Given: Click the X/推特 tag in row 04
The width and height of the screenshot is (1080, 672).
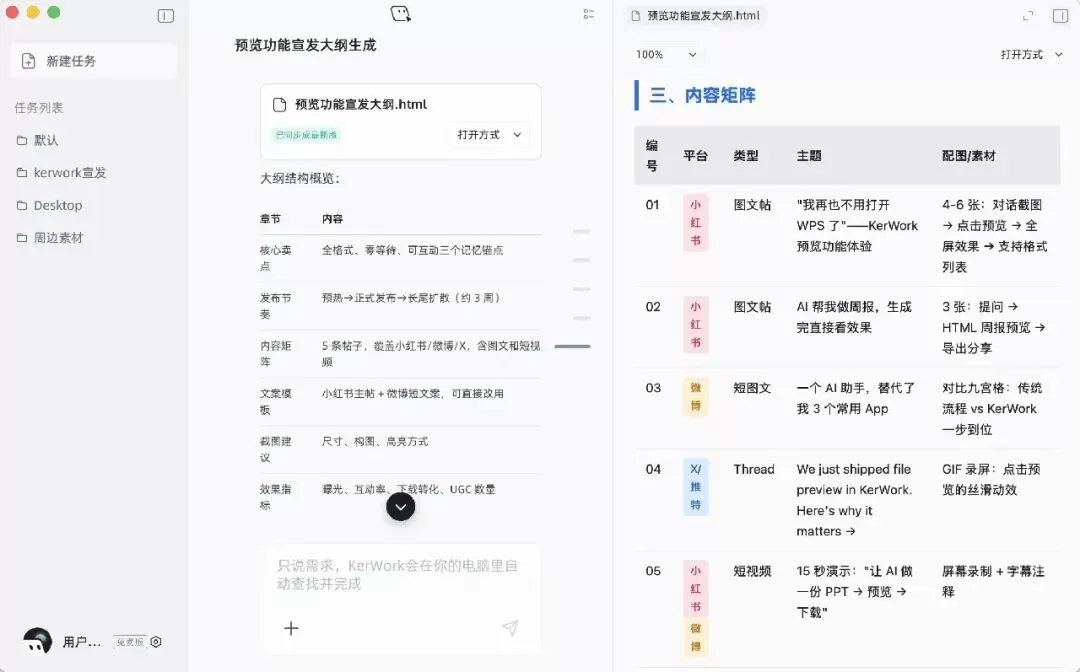Looking at the screenshot, I should (696, 487).
